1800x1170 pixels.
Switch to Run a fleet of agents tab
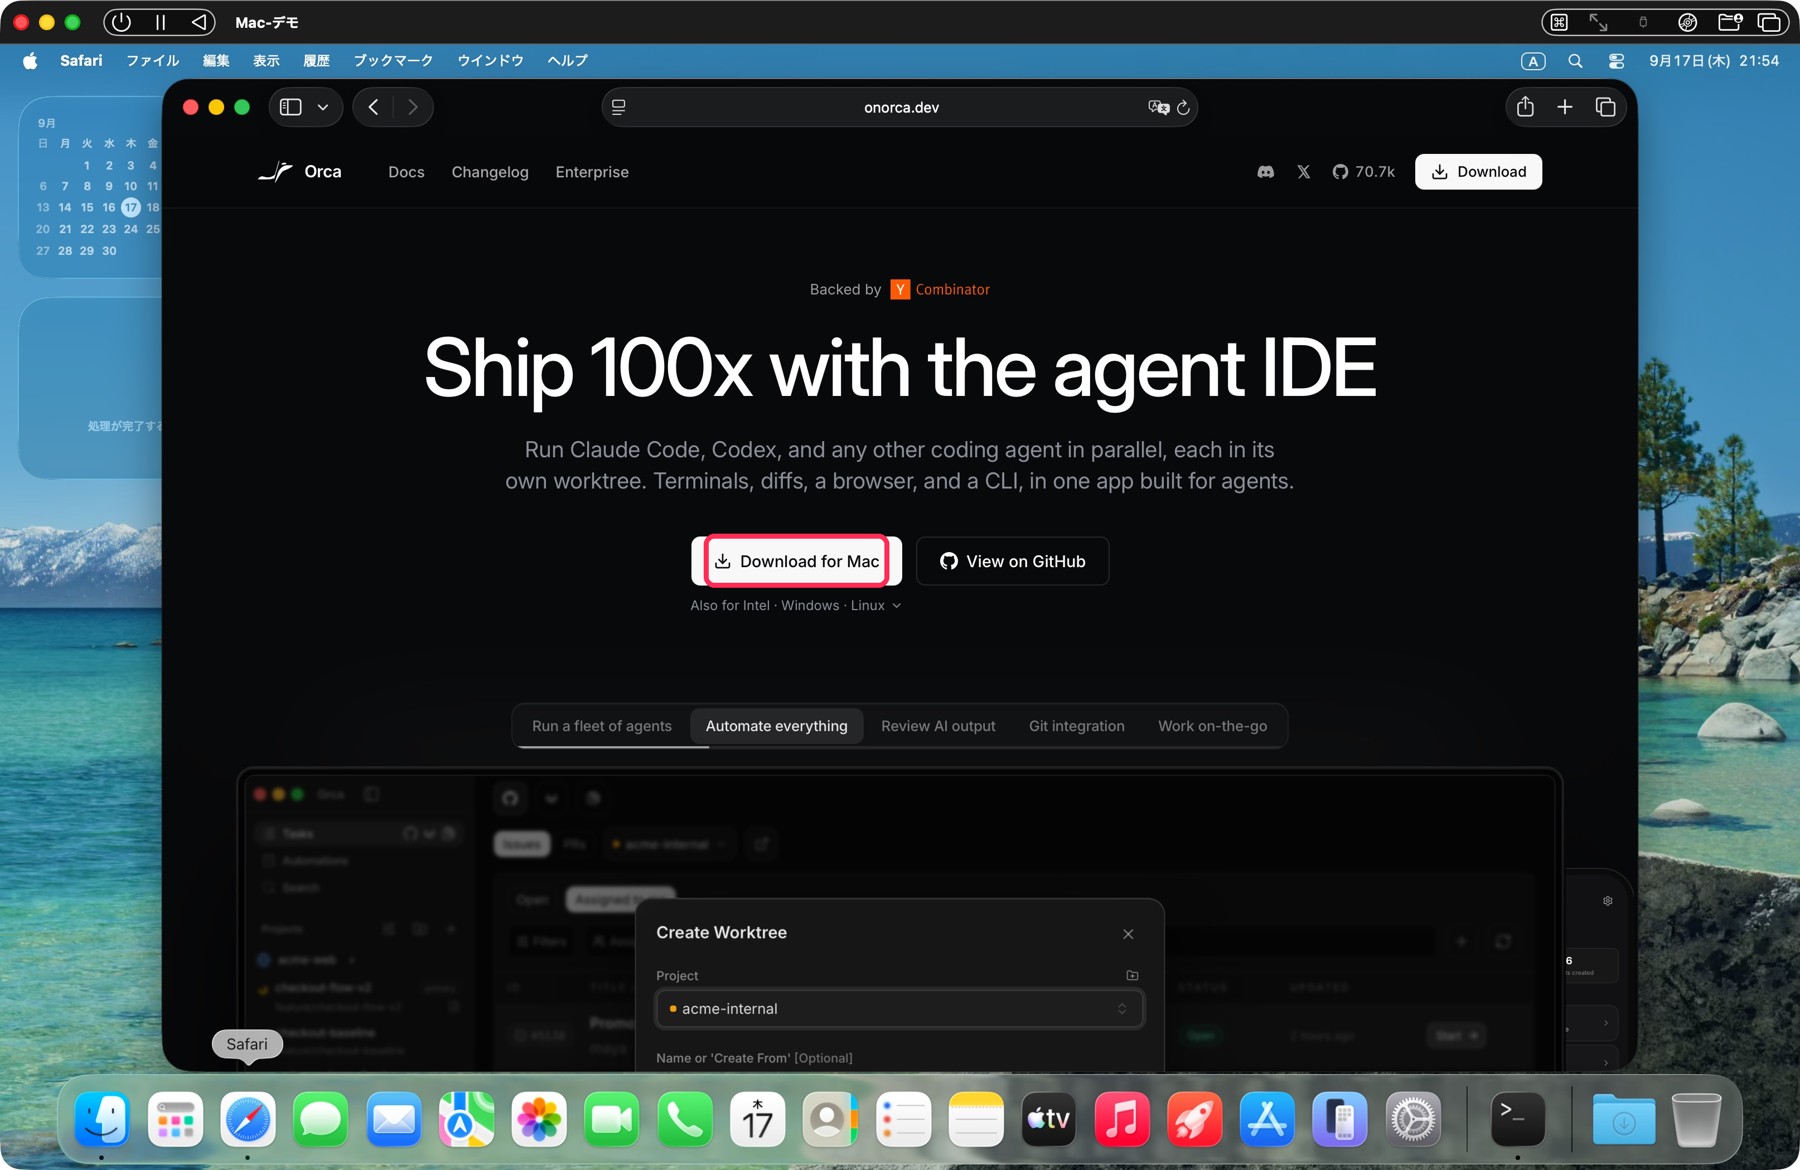click(x=602, y=726)
